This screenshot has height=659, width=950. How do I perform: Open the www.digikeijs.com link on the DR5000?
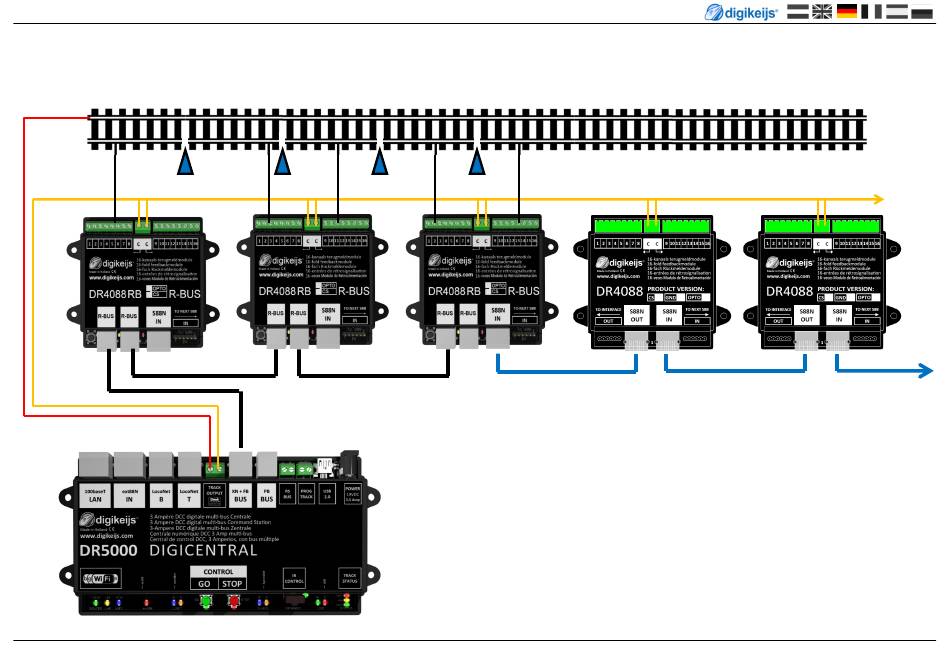point(107,536)
